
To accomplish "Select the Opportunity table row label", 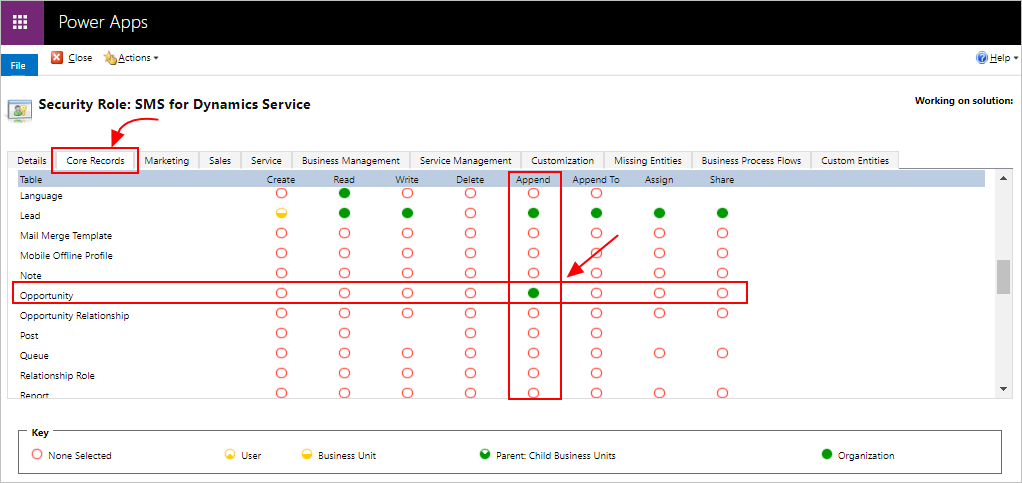I will coord(46,296).
